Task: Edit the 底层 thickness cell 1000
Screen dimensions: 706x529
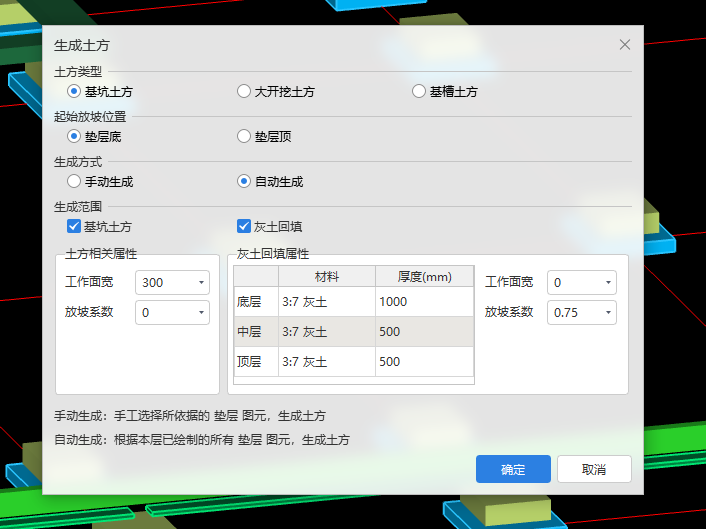Action: (x=425, y=302)
